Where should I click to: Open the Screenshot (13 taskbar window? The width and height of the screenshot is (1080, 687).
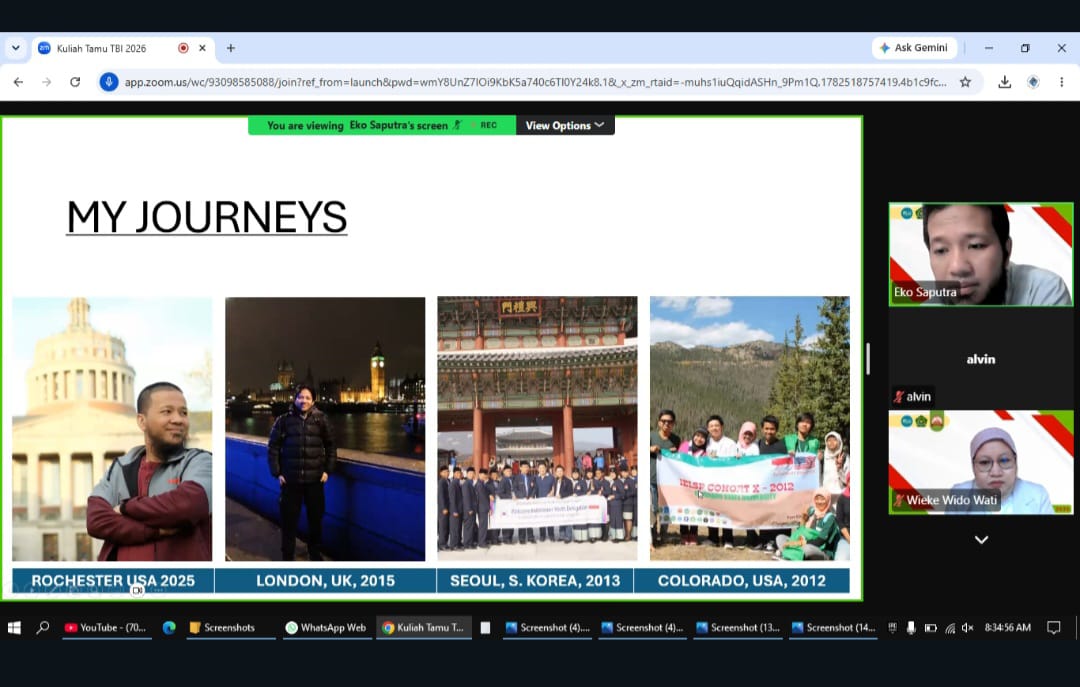(x=738, y=628)
